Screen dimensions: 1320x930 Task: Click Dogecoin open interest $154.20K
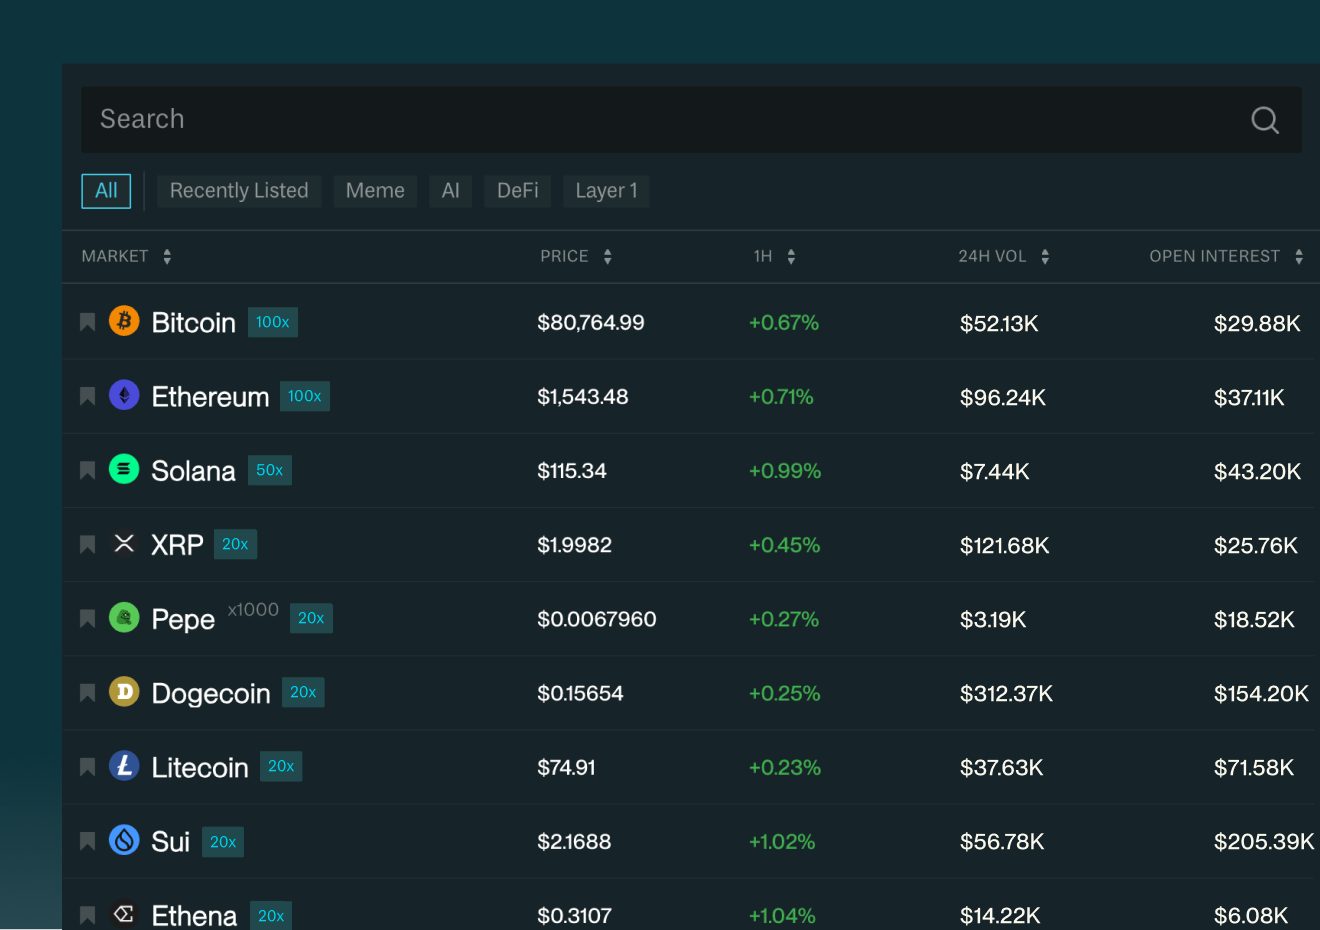tap(1261, 694)
